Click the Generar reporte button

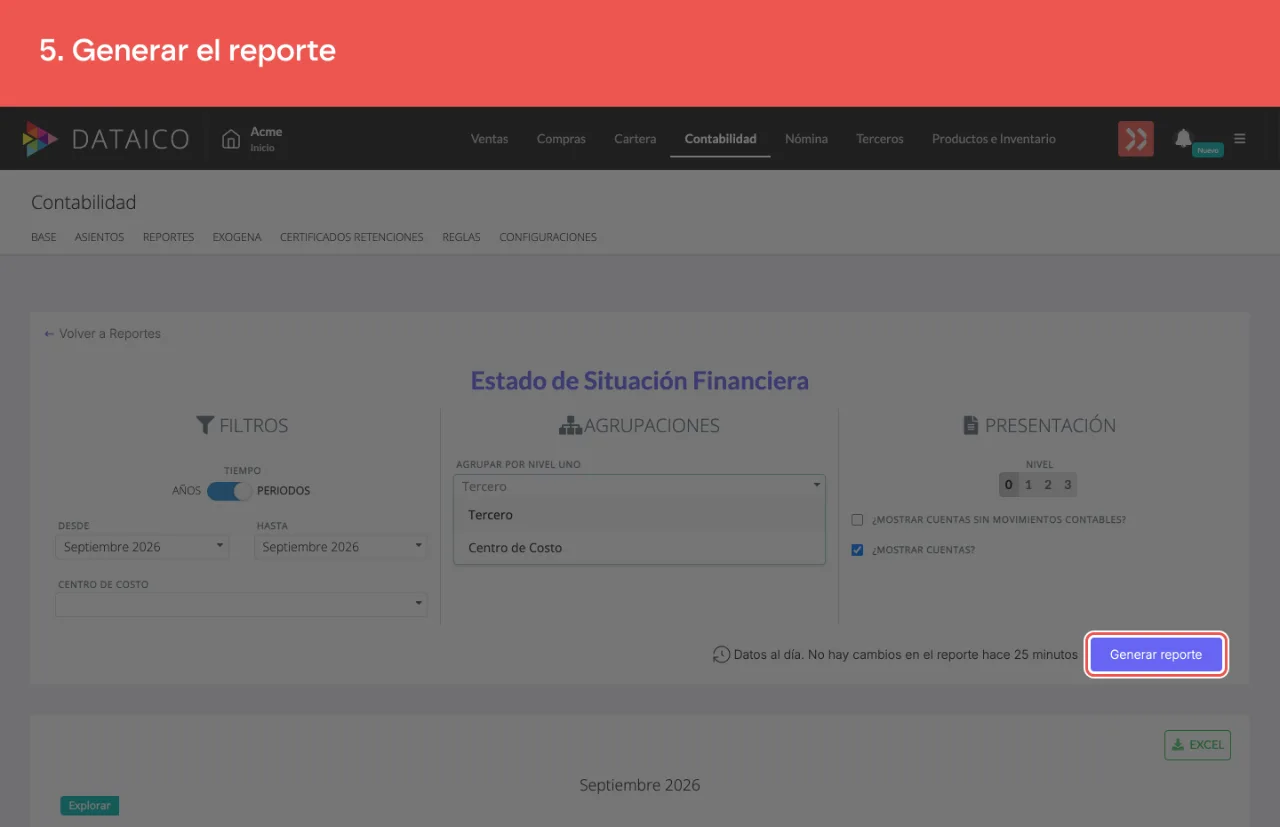(x=1156, y=655)
